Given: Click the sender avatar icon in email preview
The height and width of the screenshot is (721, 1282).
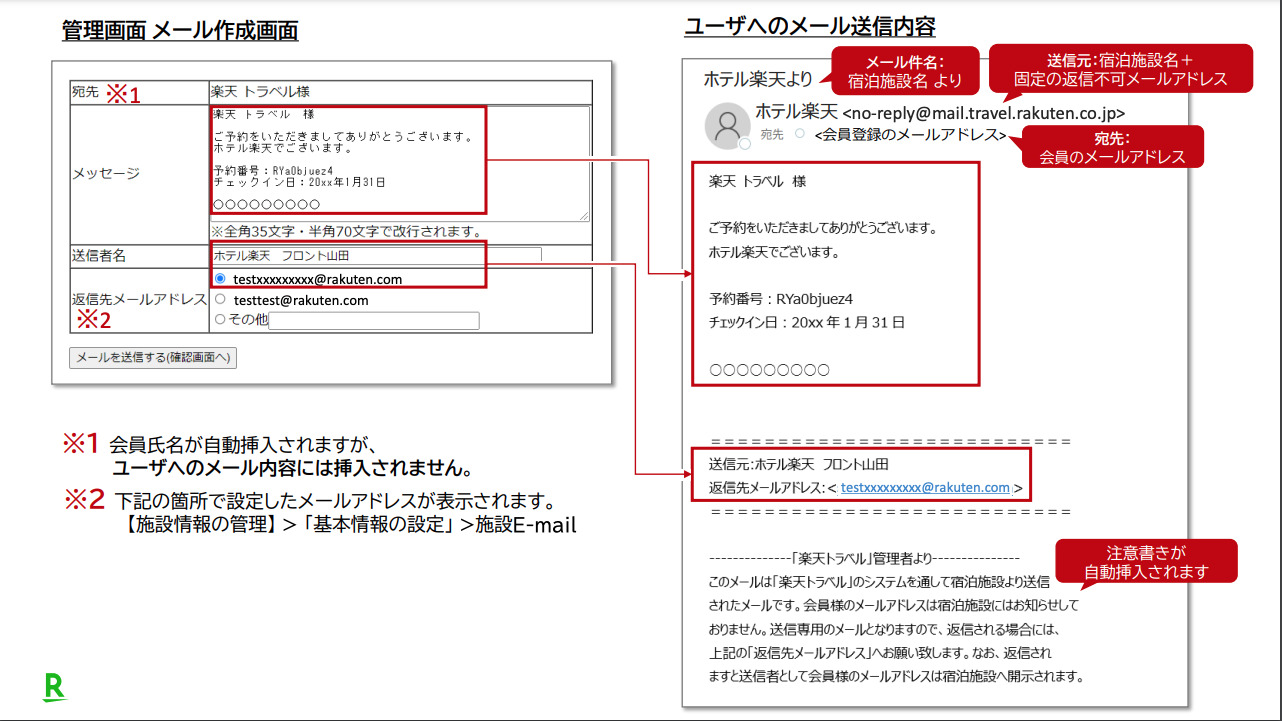Looking at the screenshot, I should tap(728, 125).
